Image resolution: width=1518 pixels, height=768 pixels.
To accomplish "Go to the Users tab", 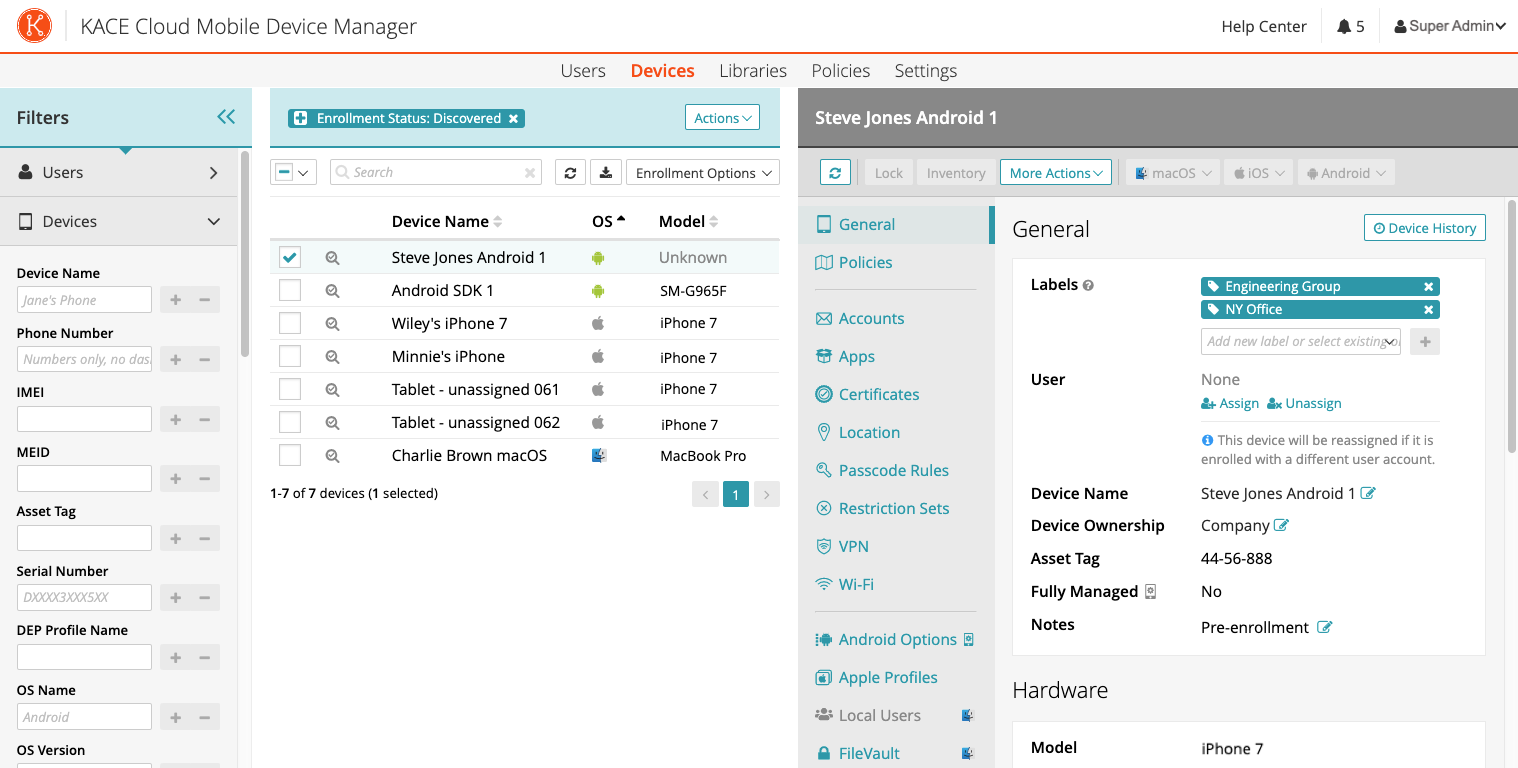I will [x=583, y=71].
